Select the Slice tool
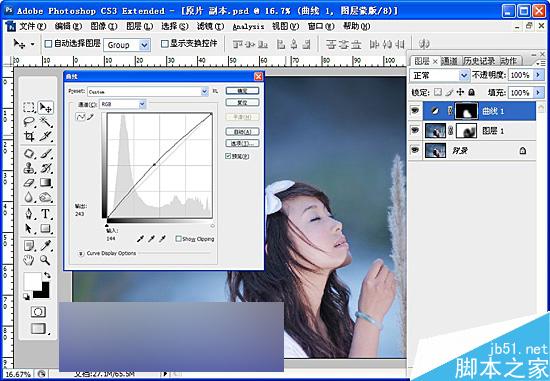The width and height of the screenshot is (550, 381). pos(46,136)
